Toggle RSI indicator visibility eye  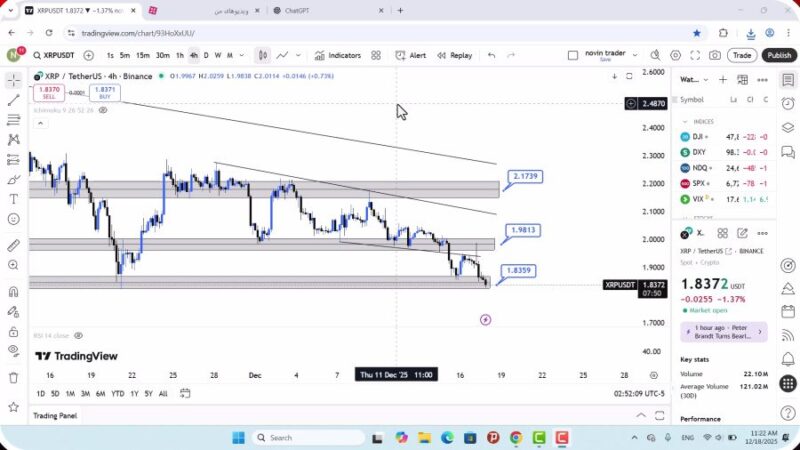(x=78, y=336)
